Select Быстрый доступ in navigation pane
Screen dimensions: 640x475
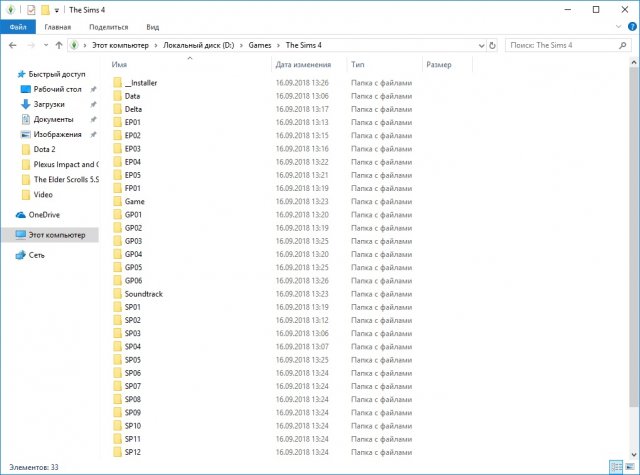coord(57,74)
